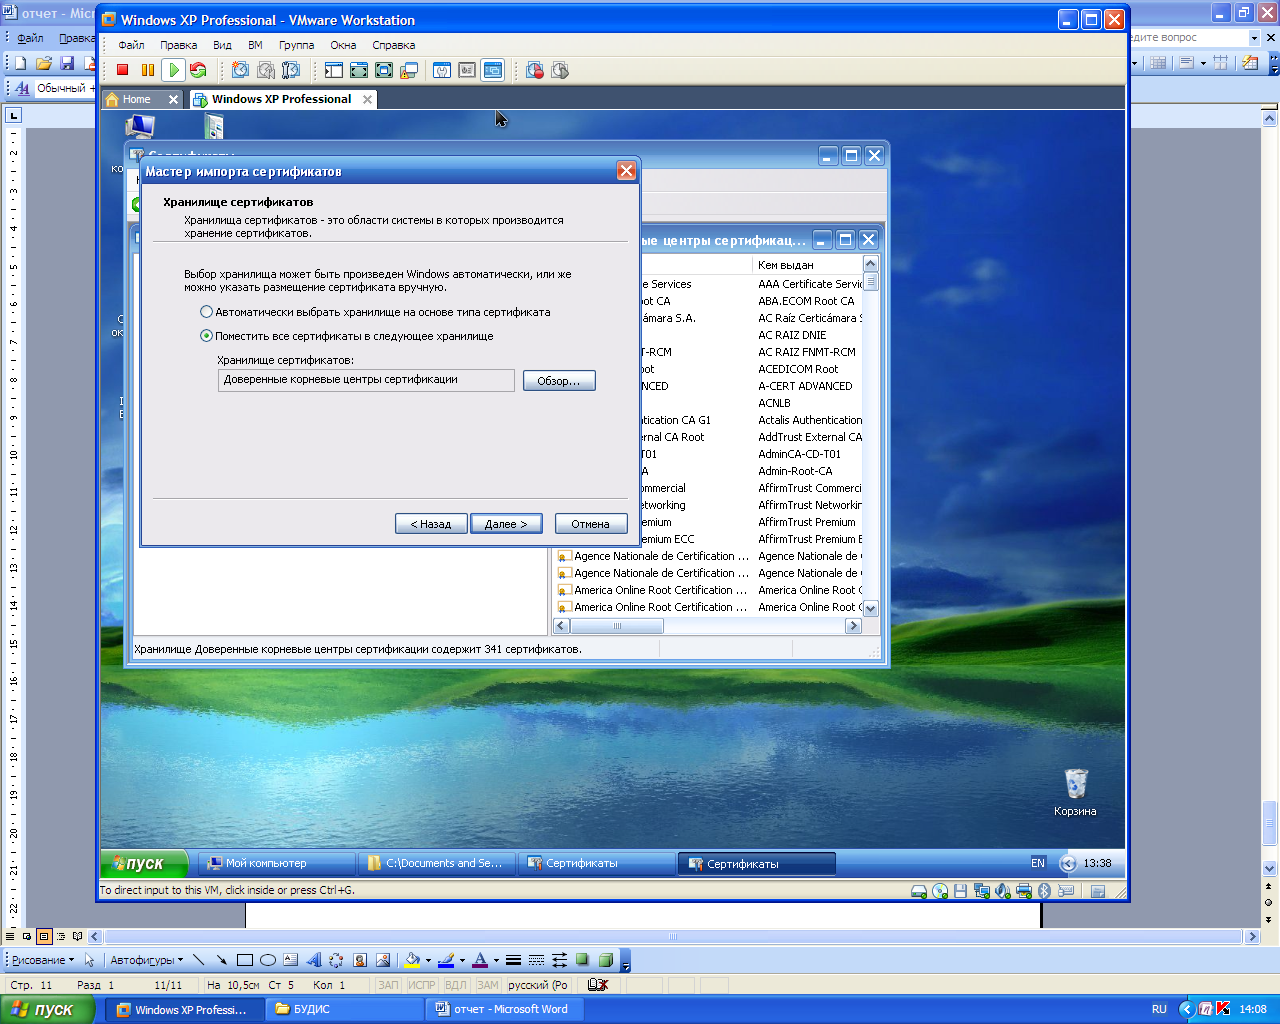
Task: Click the font color swatch in drawing toolbar
Action: tap(480, 960)
